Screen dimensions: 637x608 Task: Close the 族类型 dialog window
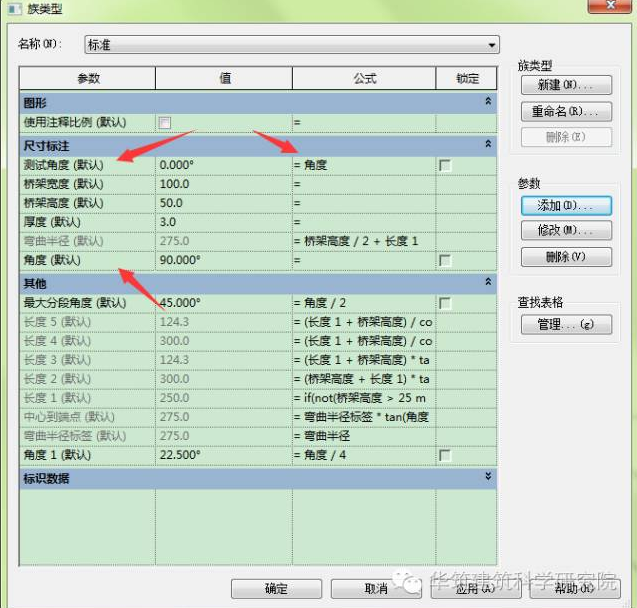(x=610, y=6)
